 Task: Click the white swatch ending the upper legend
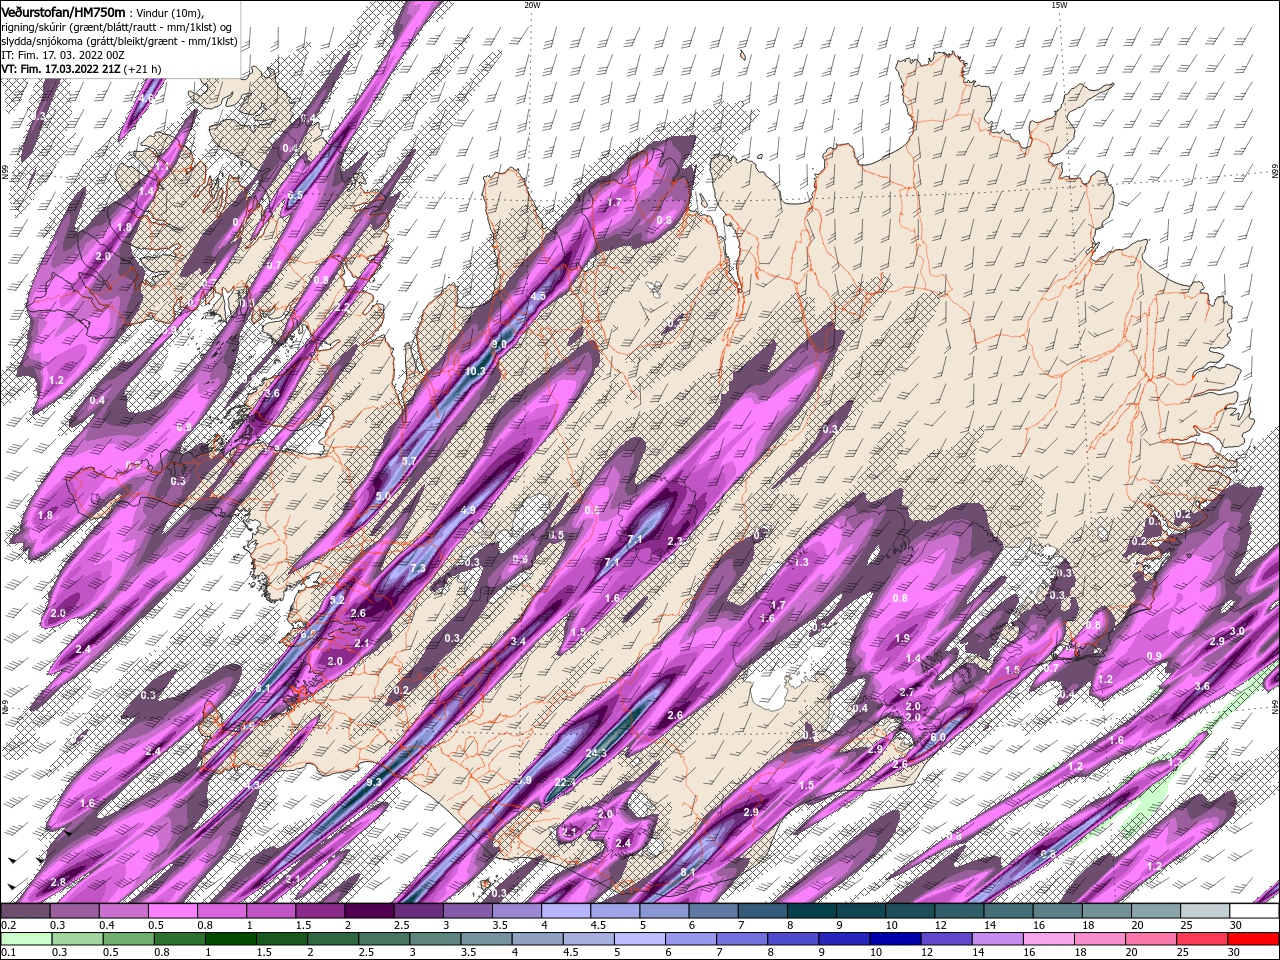coord(1254,911)
